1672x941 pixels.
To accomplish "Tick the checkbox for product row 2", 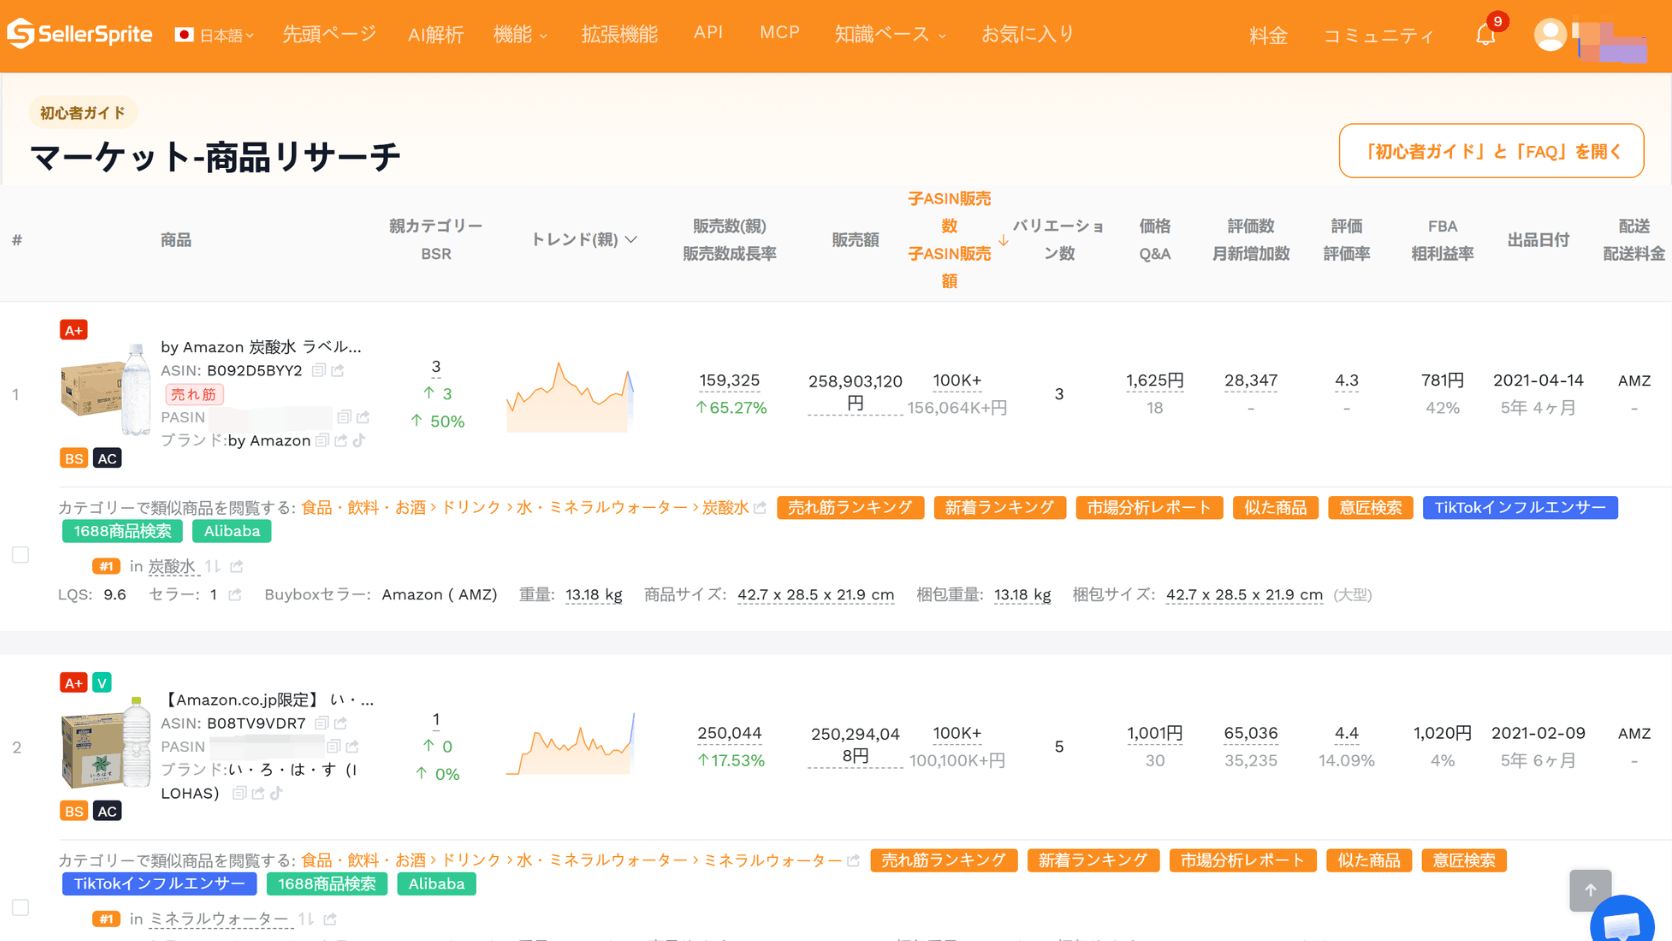I will [20, 908].
